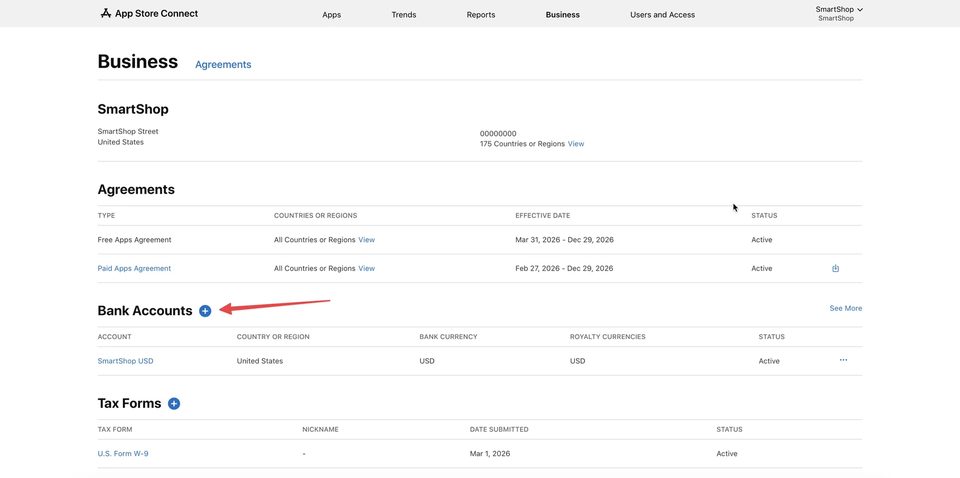Add a new bank account with plus icon

(205, 311)
